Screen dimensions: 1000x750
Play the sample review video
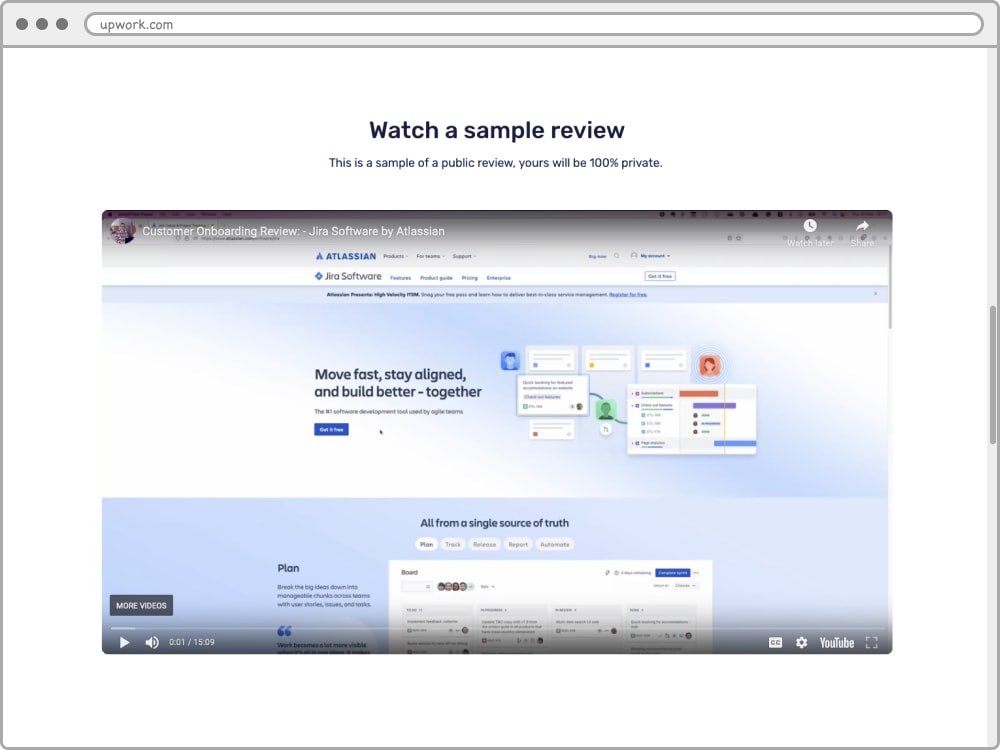tap(124, 642)
